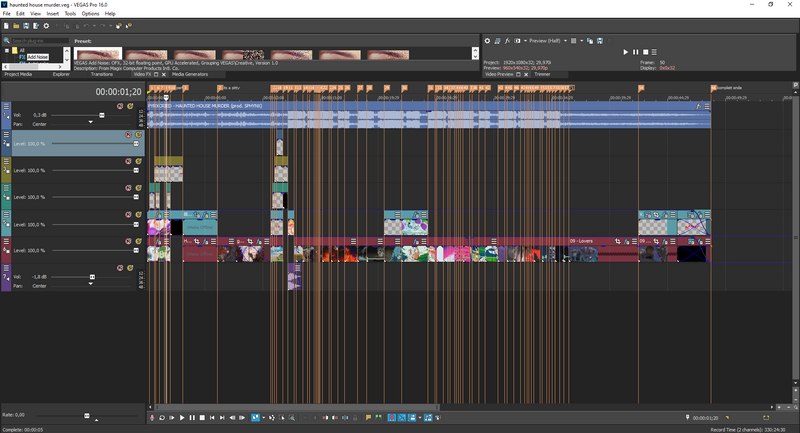Expand the All plug-ins tree folder

click(x=6, y=49)
